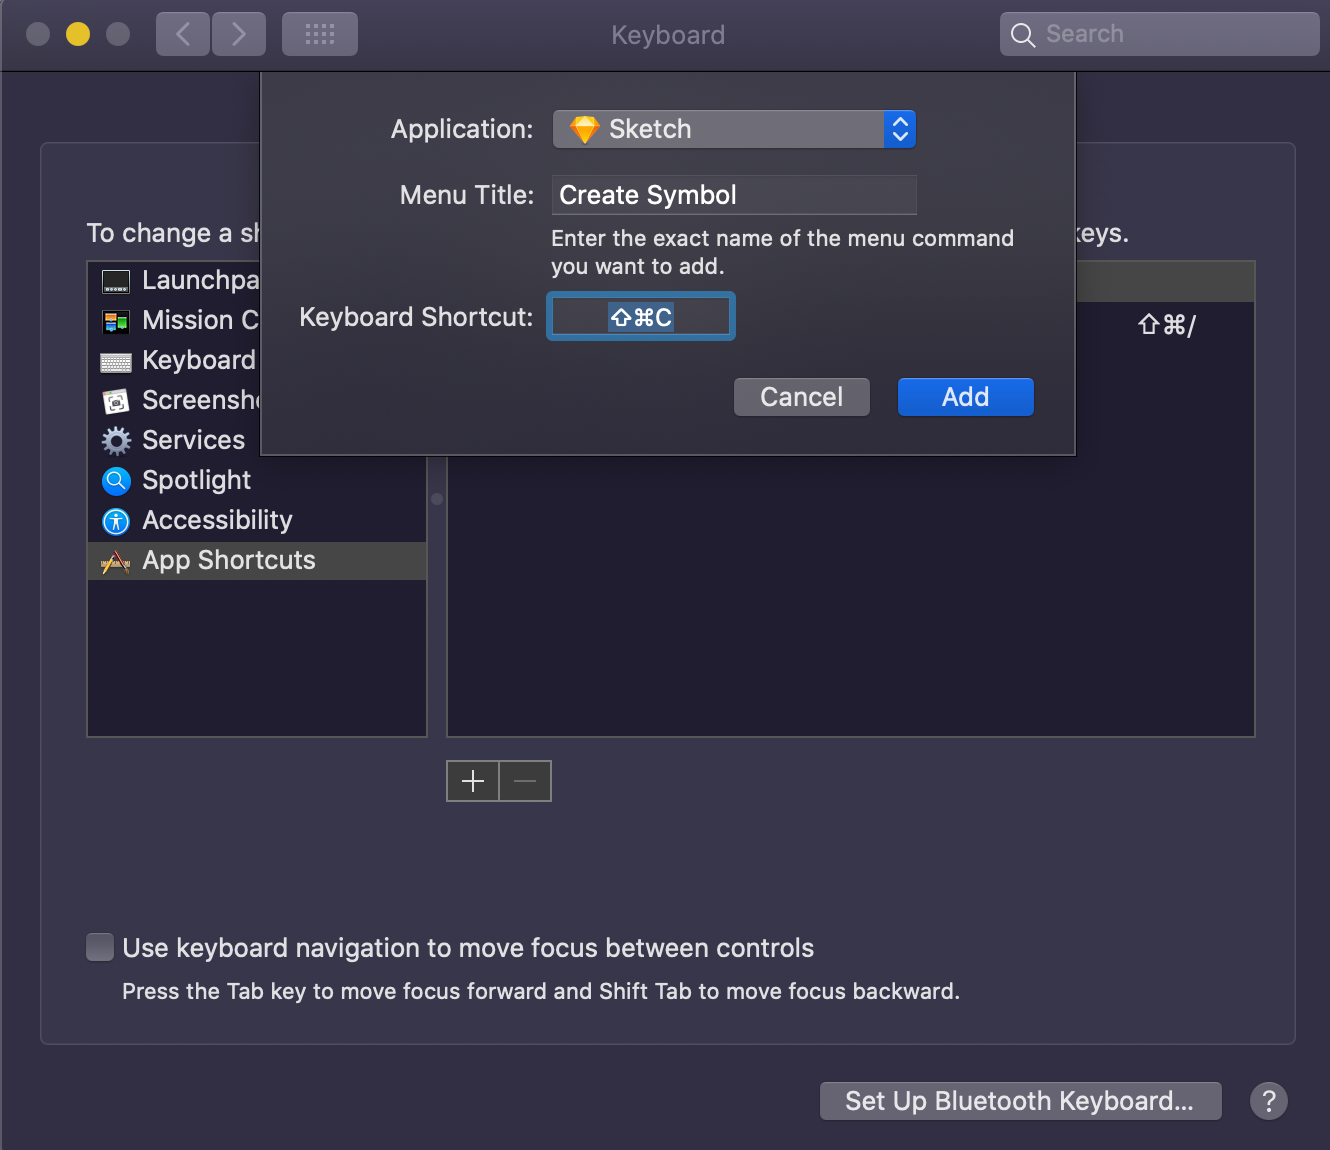Viewport: 1330px width, 1150px height.
Task: Cancel the new shortcut dialog
Action: pos(801,397)
